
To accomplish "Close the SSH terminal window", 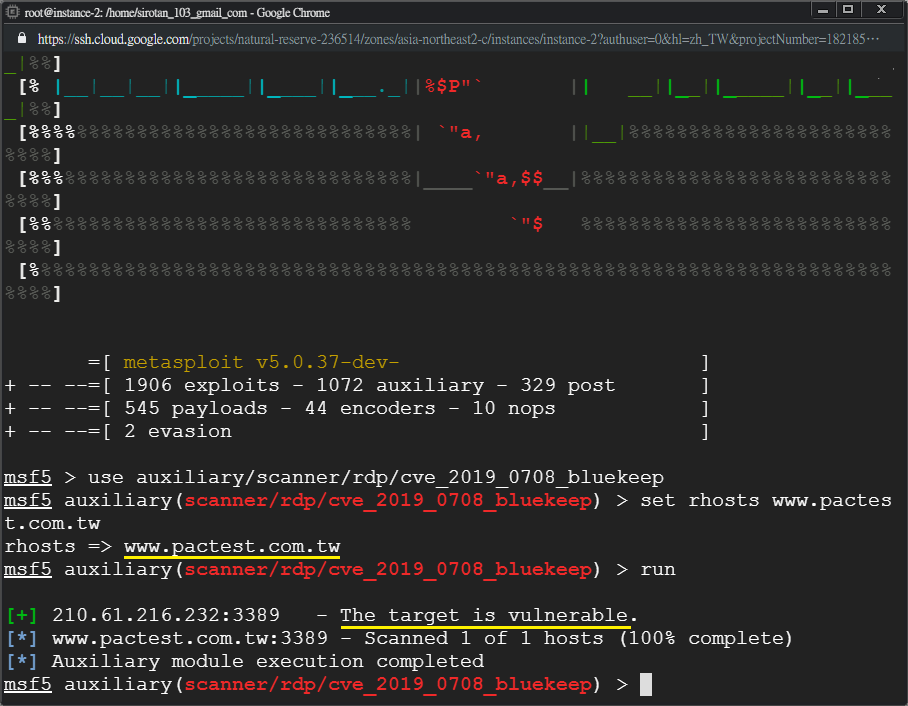I will coord(881,10).
